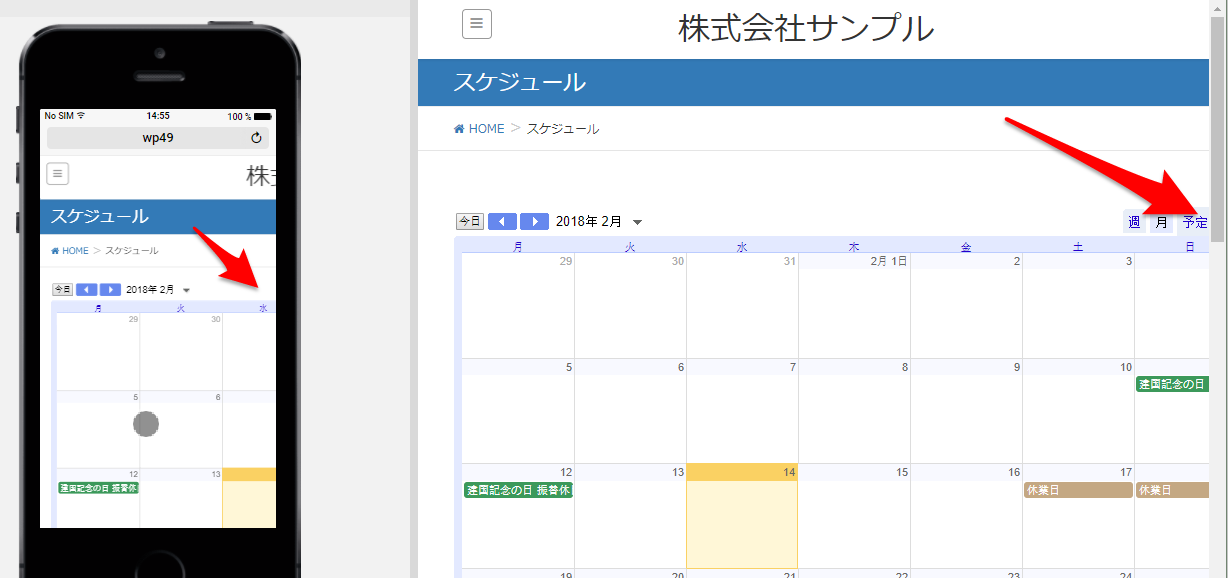Select the 月 (month) view tab
Viewport: 1228px width, 578px height.
[x=1161, y=221]
